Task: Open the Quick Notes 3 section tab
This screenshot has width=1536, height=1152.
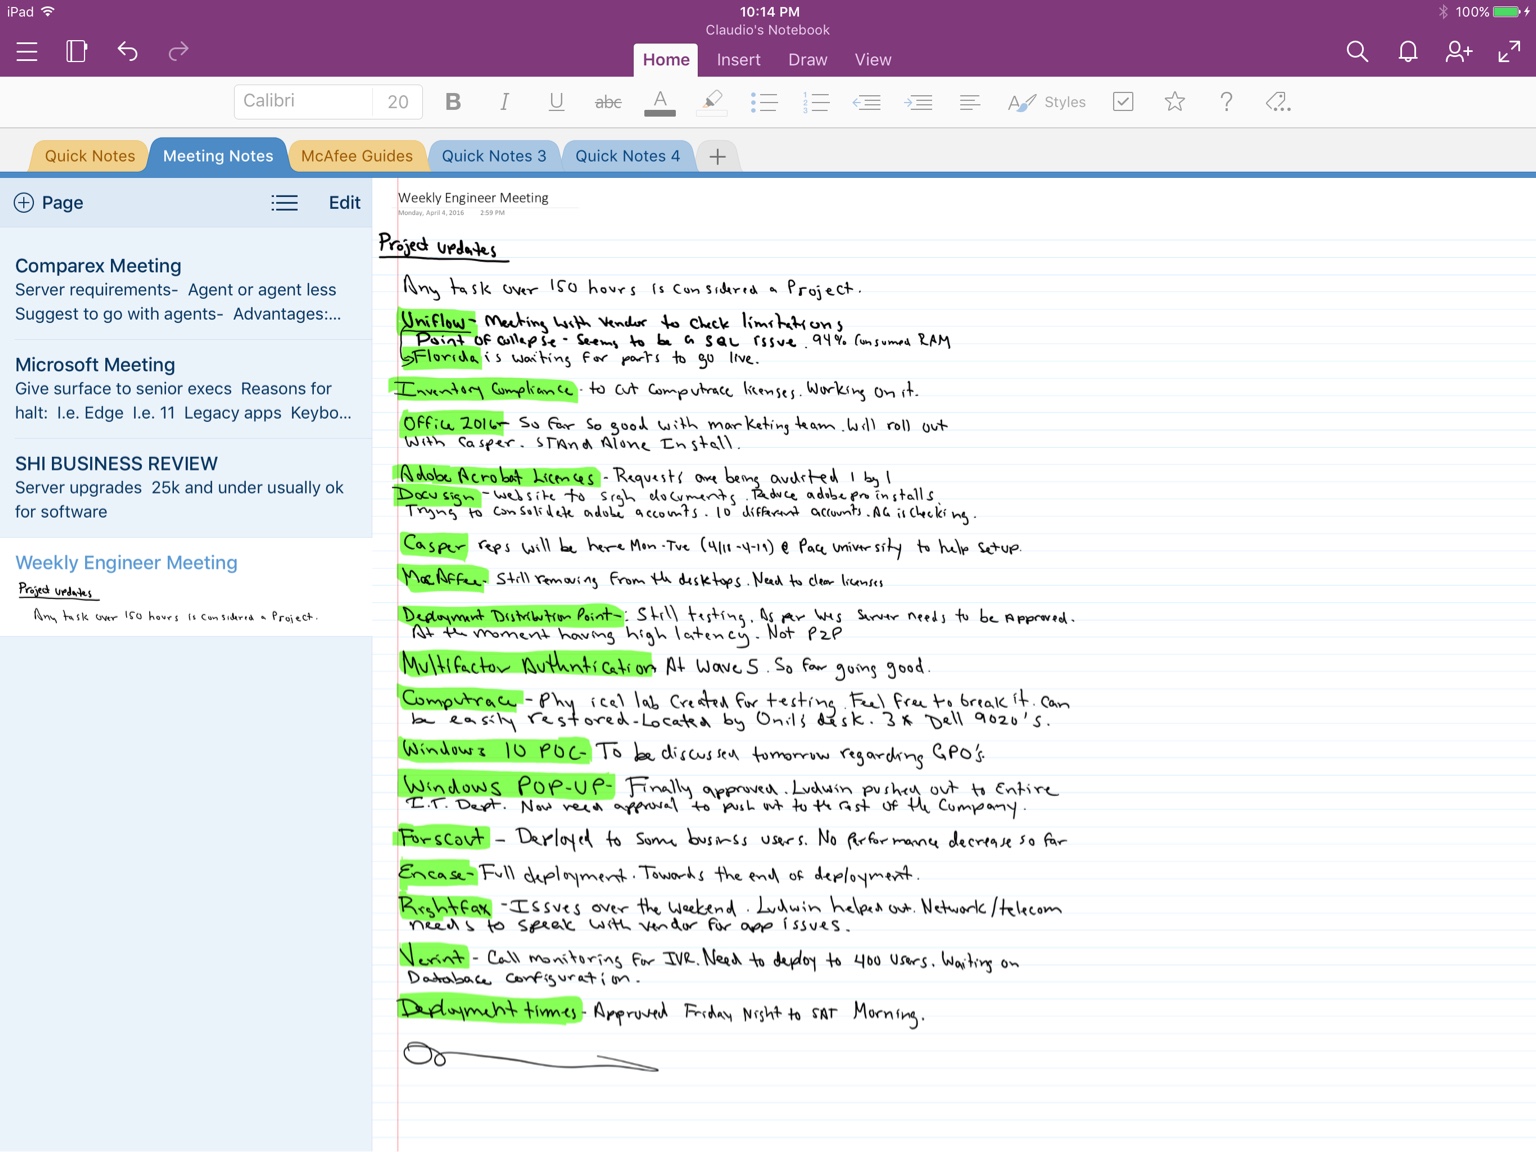Action: [494, 156]
